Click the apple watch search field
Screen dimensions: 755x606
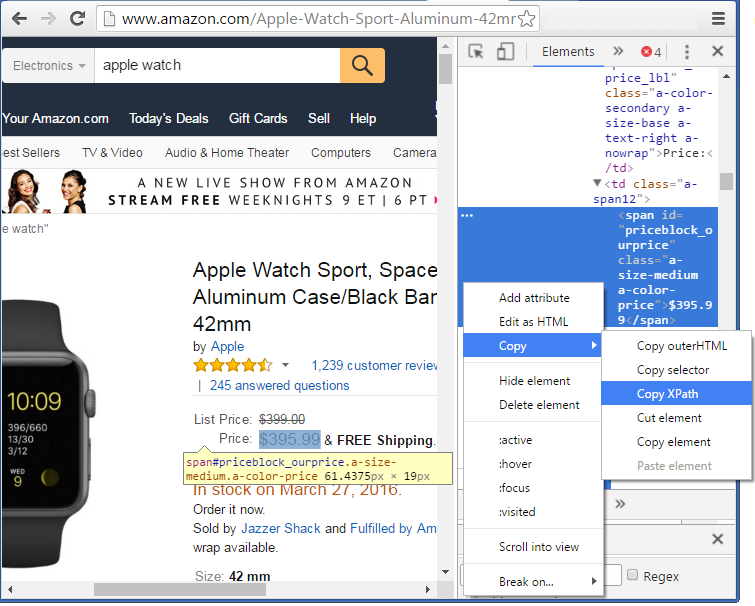tap(217, 65)
